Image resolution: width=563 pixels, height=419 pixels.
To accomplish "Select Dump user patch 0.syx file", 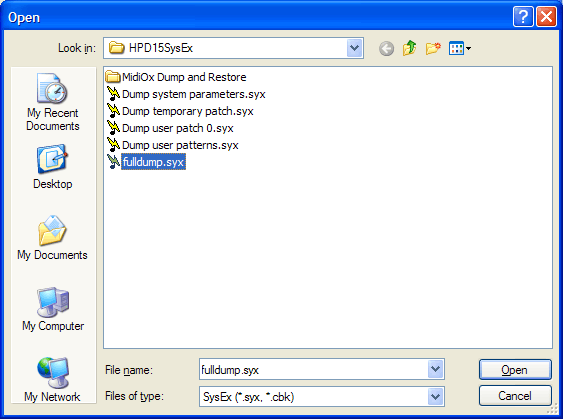I will (170, 128).
